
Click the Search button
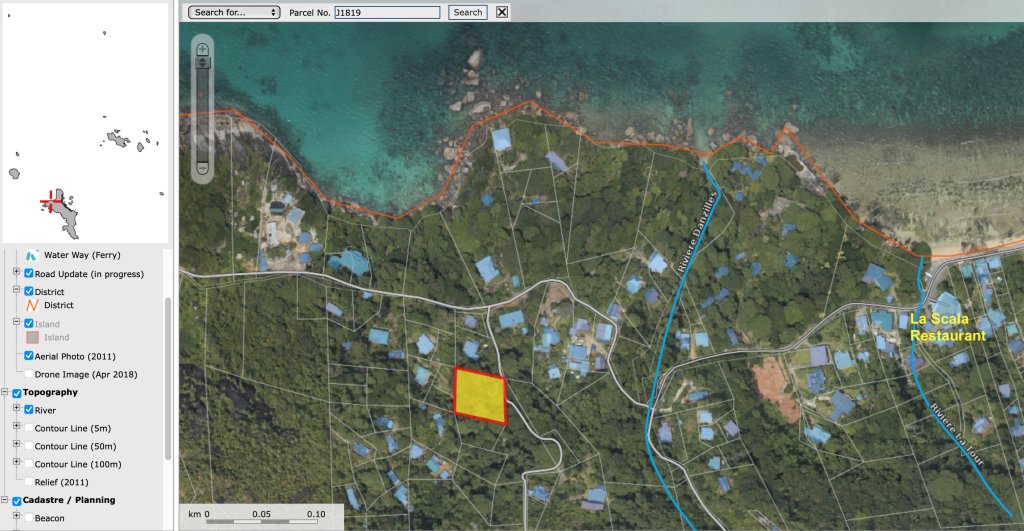[467, 12]
